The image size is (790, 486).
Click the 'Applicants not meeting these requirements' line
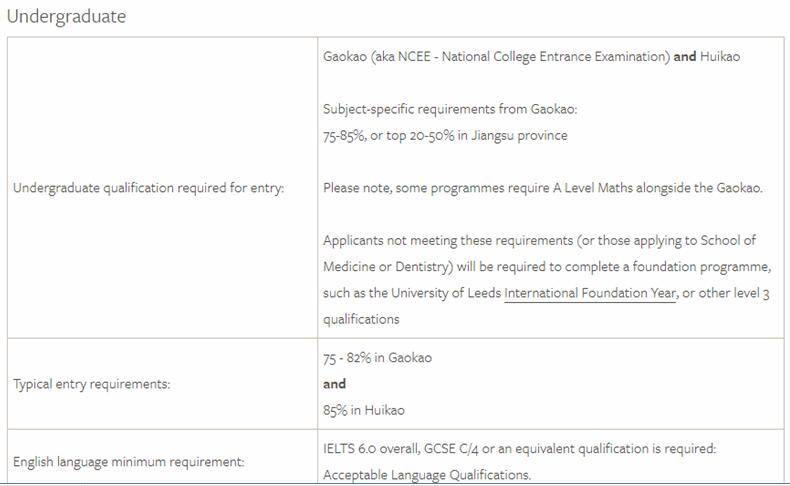coord(539,241)
